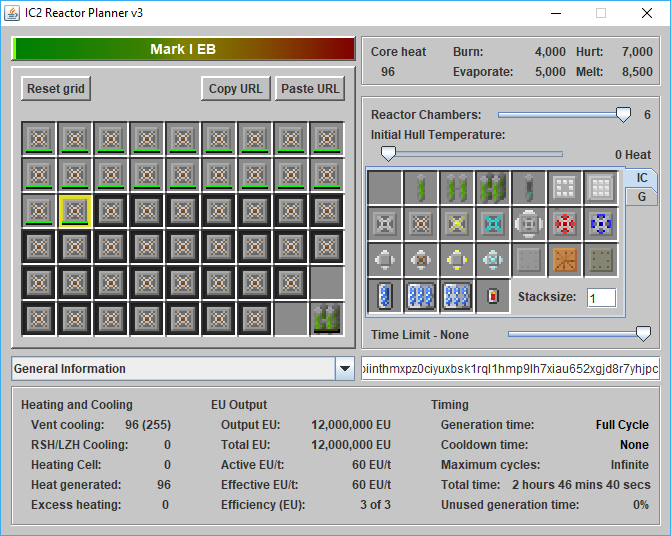Image resolution: width=671 pixels, height=536 pixels.
Task: Choose the thick neutron reflector component
Action: (600, 187)
